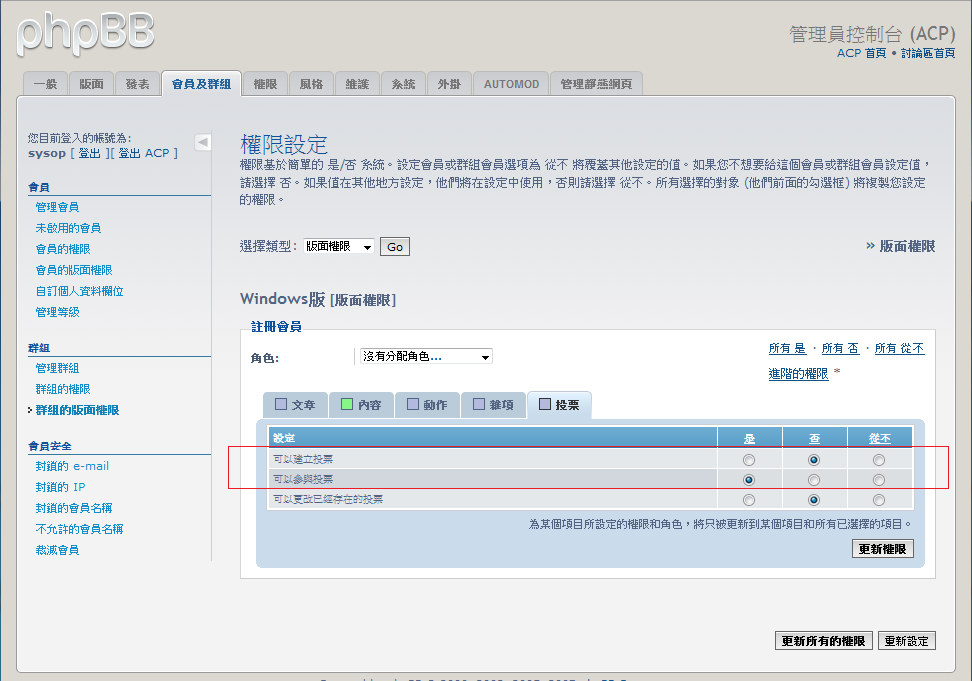This screenshot has height=681, width=972.
Task: Expand 進階的權限 advanced permissions
Action: tap(798, 373)
